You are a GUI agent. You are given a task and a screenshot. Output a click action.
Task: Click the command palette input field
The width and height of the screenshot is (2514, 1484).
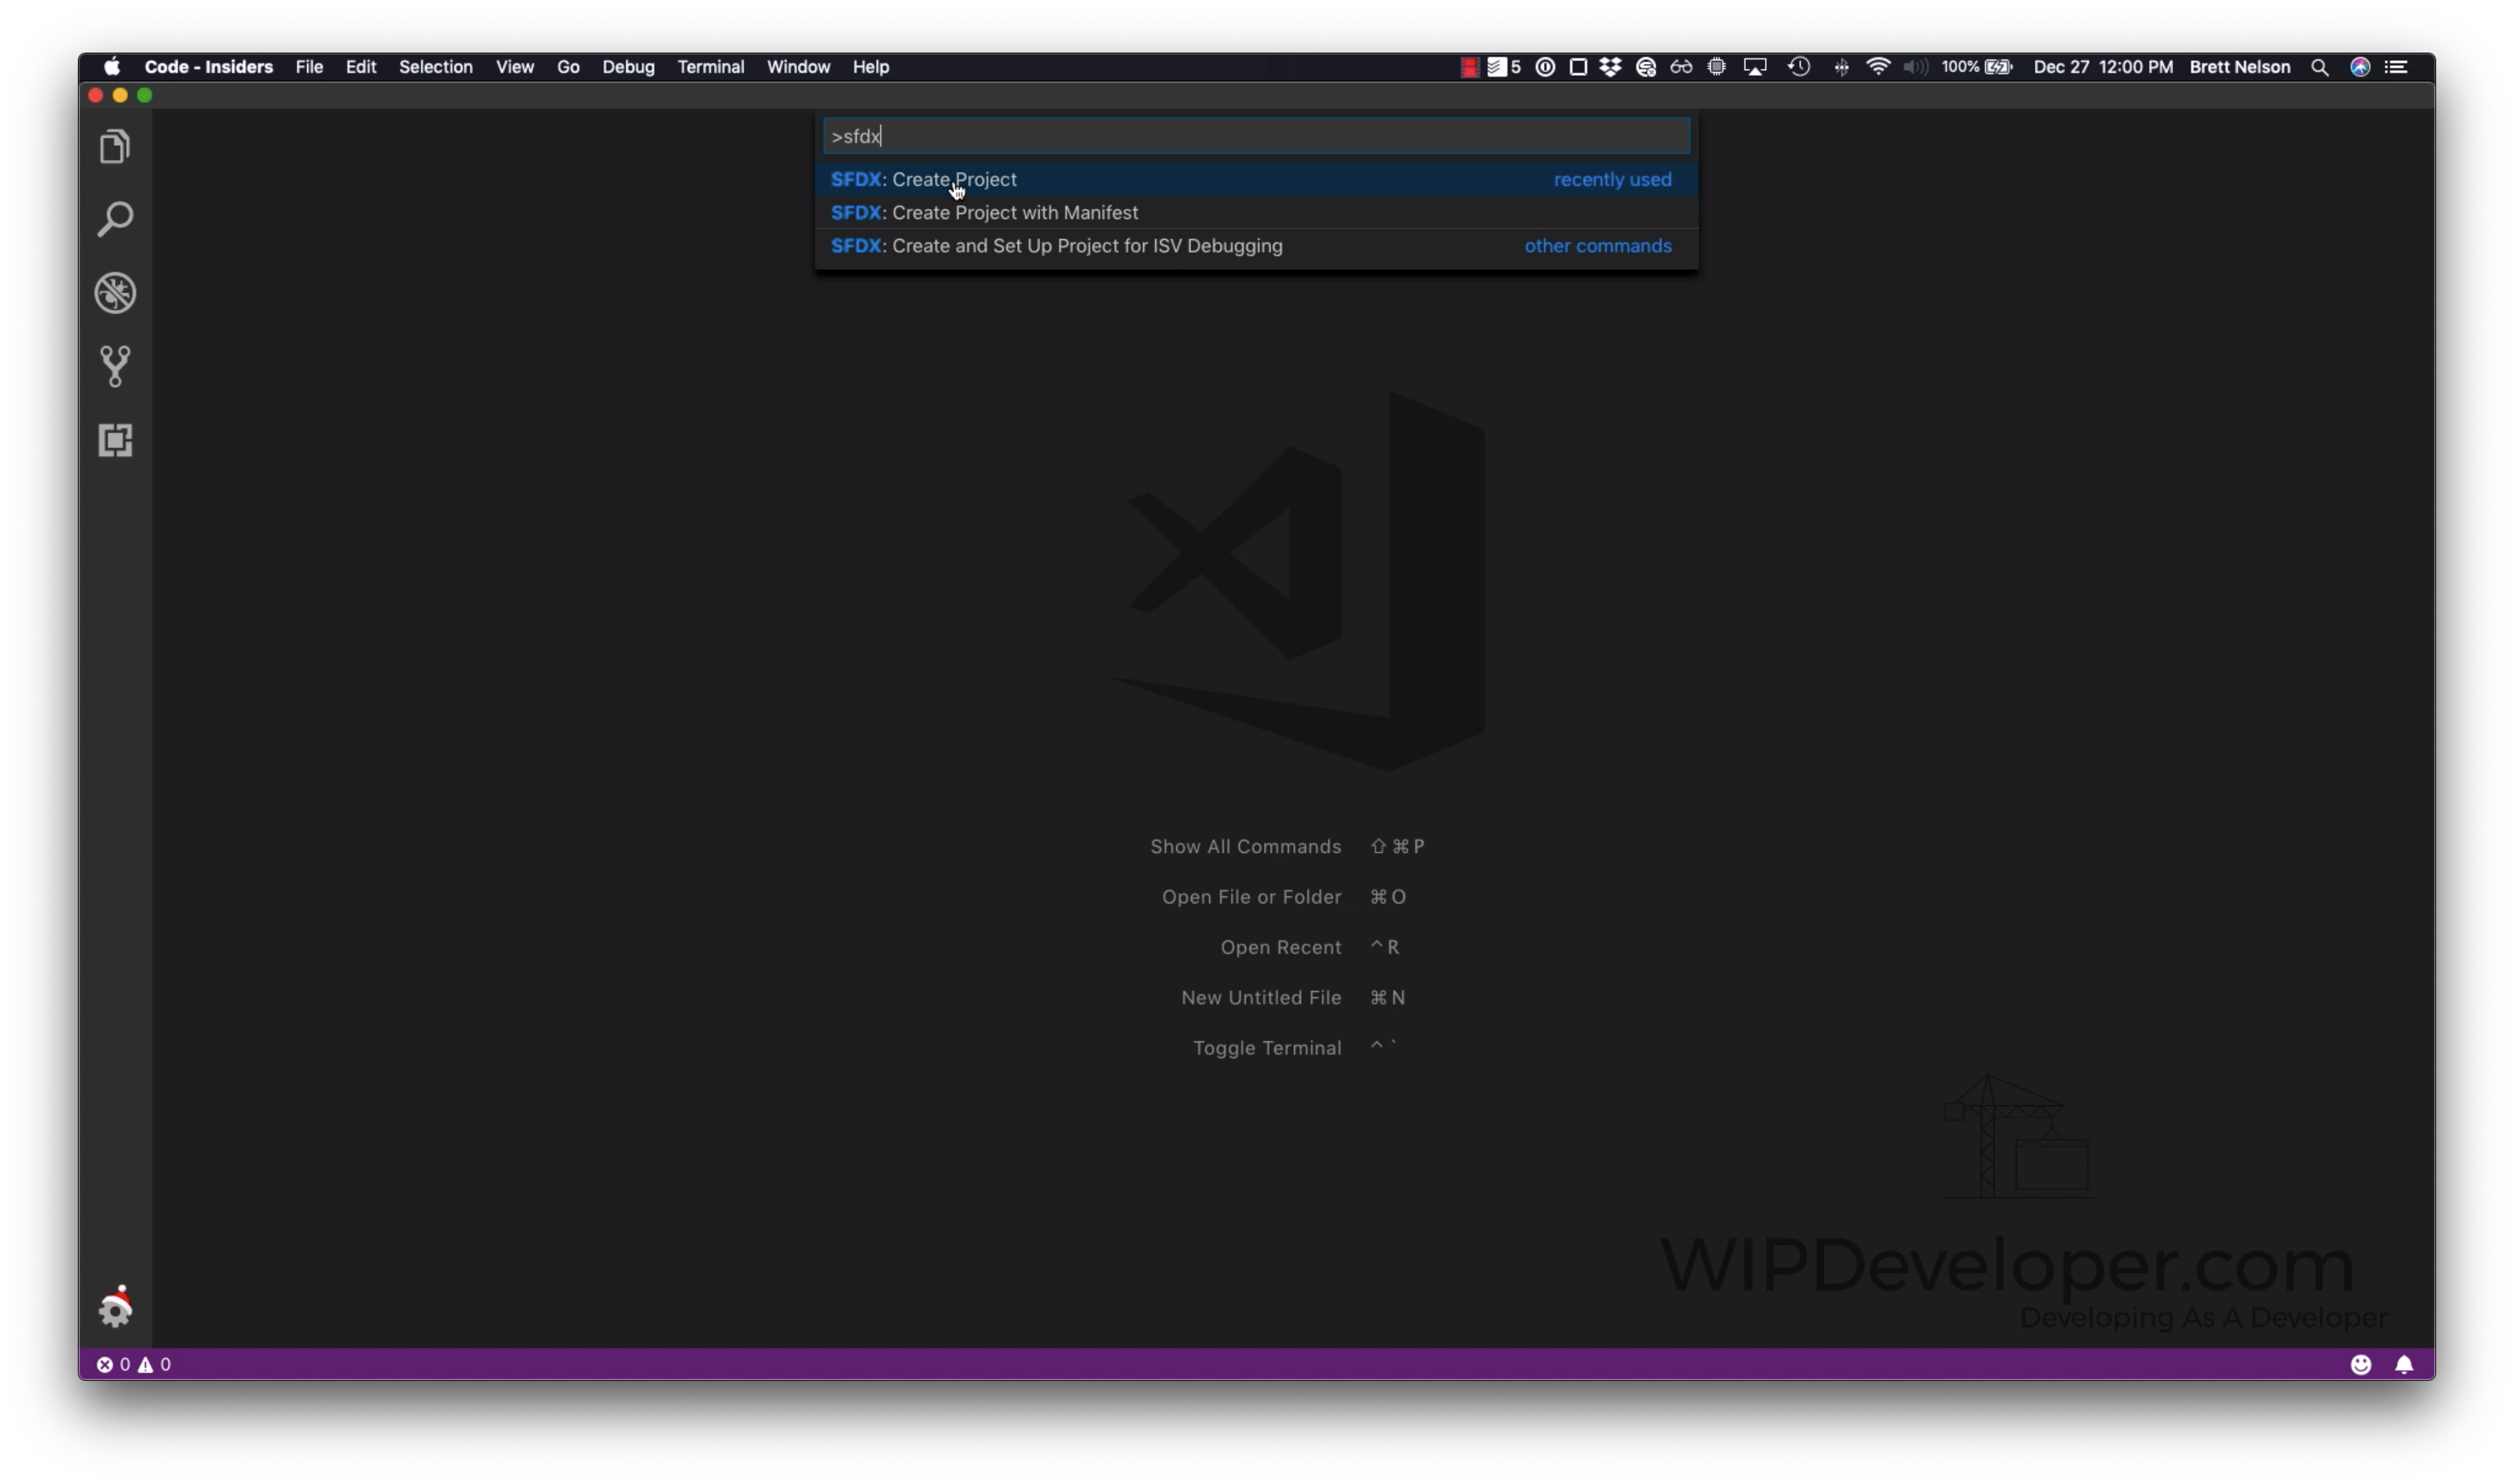coord(1256,136)
